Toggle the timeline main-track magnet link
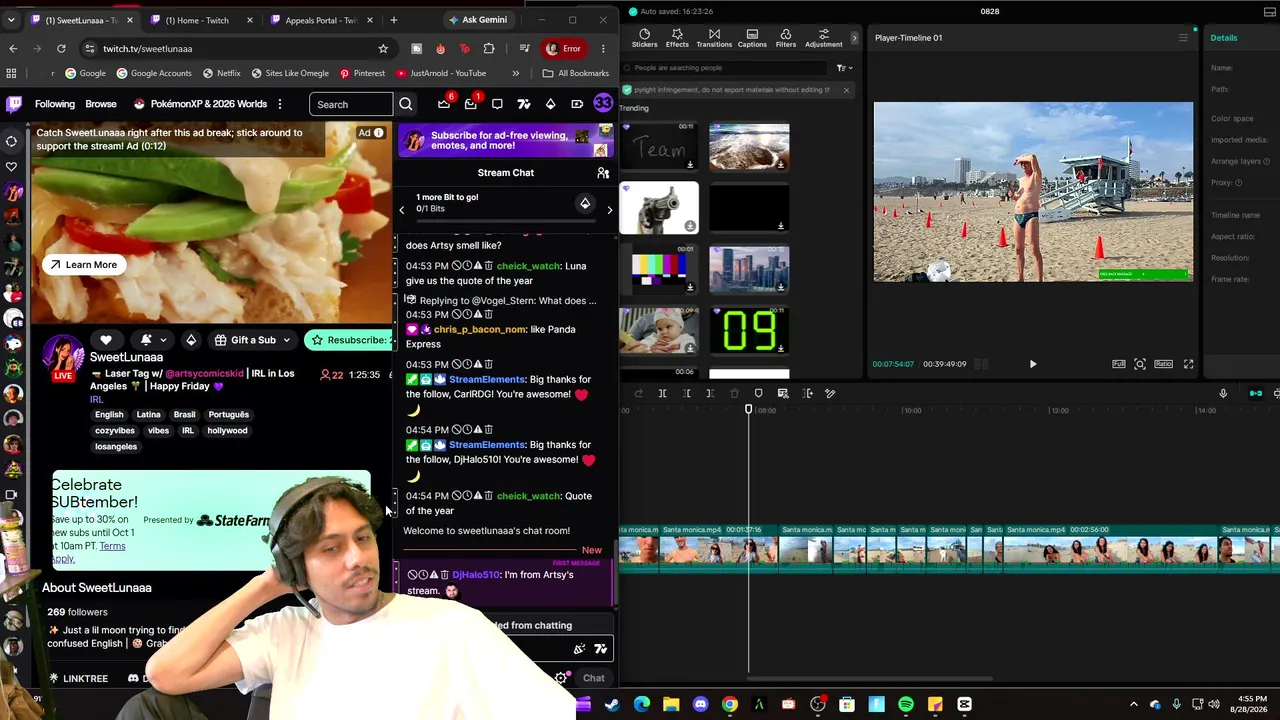1280x720 pixels. (x=1256, y=394)
